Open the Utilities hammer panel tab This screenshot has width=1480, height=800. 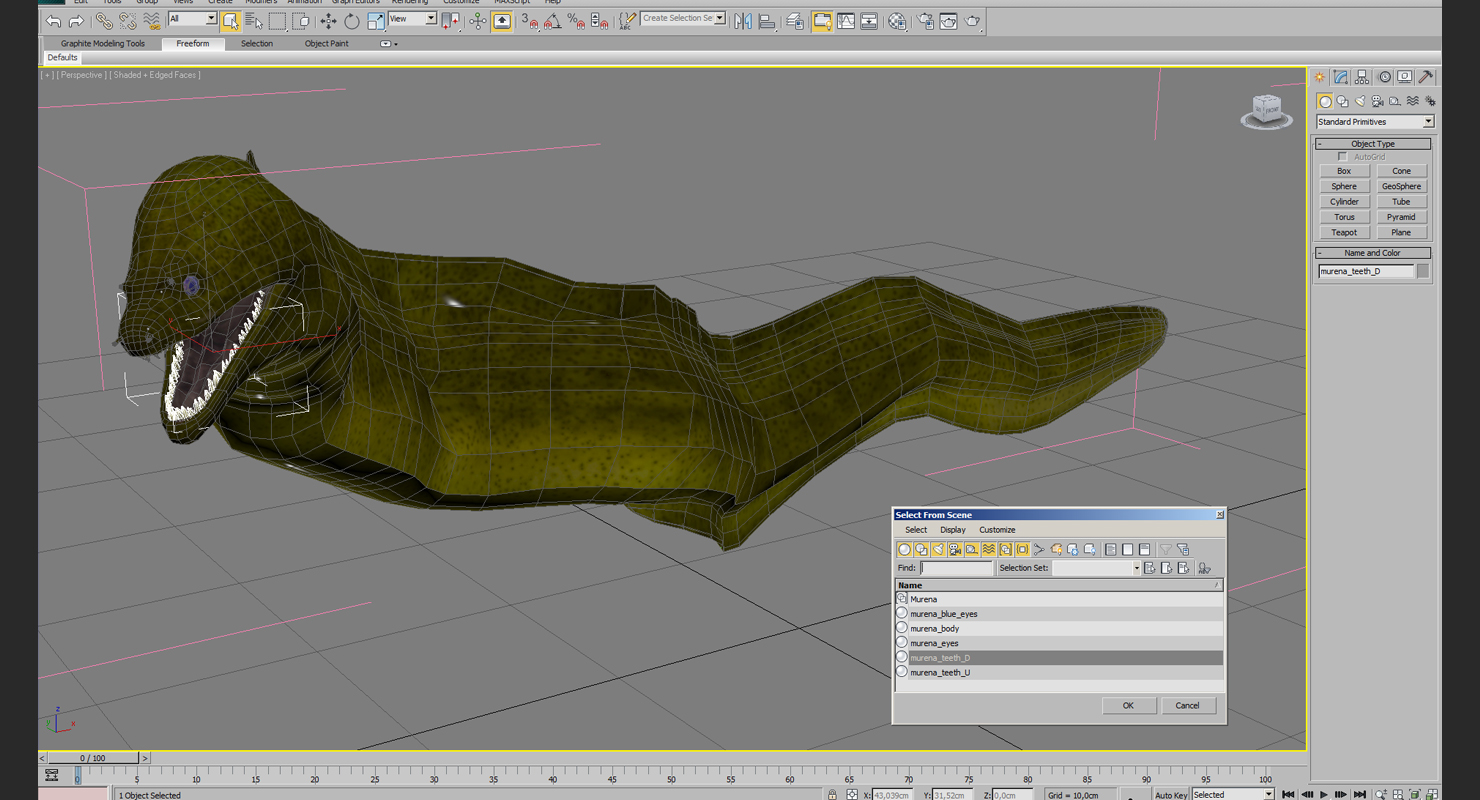(x=1426, y=77)
